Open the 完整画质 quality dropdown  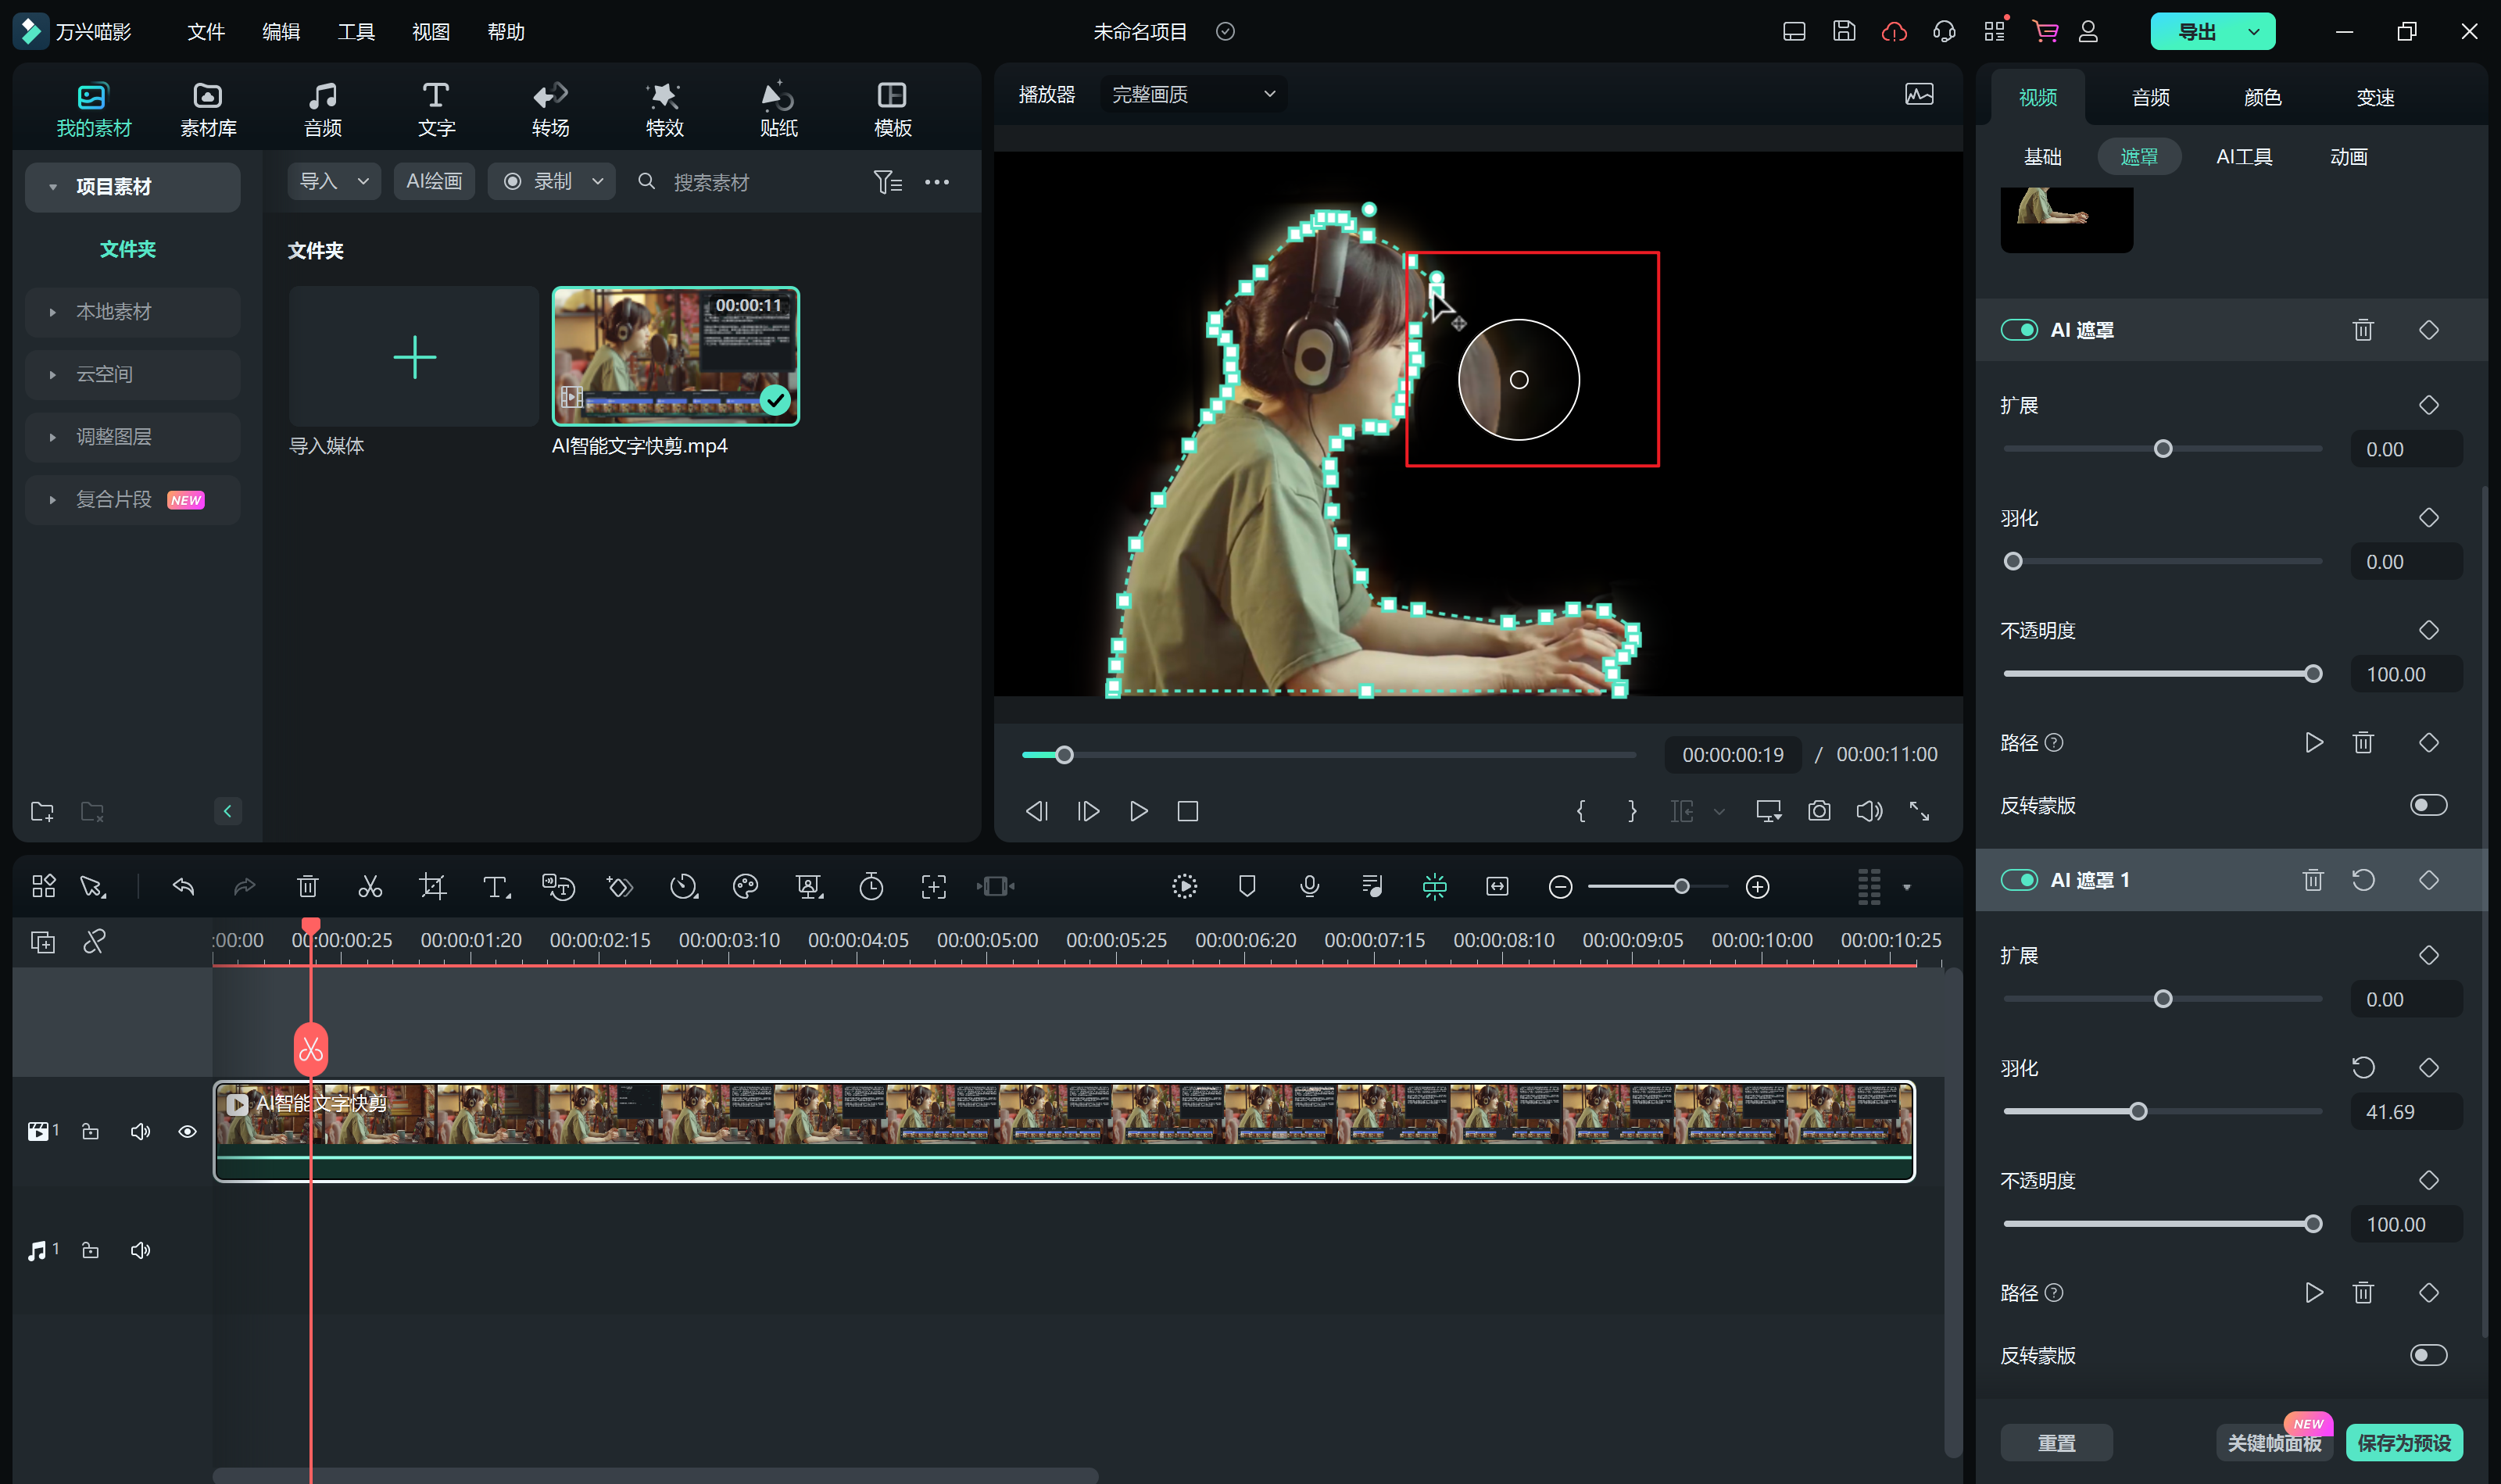(1192, 94)
